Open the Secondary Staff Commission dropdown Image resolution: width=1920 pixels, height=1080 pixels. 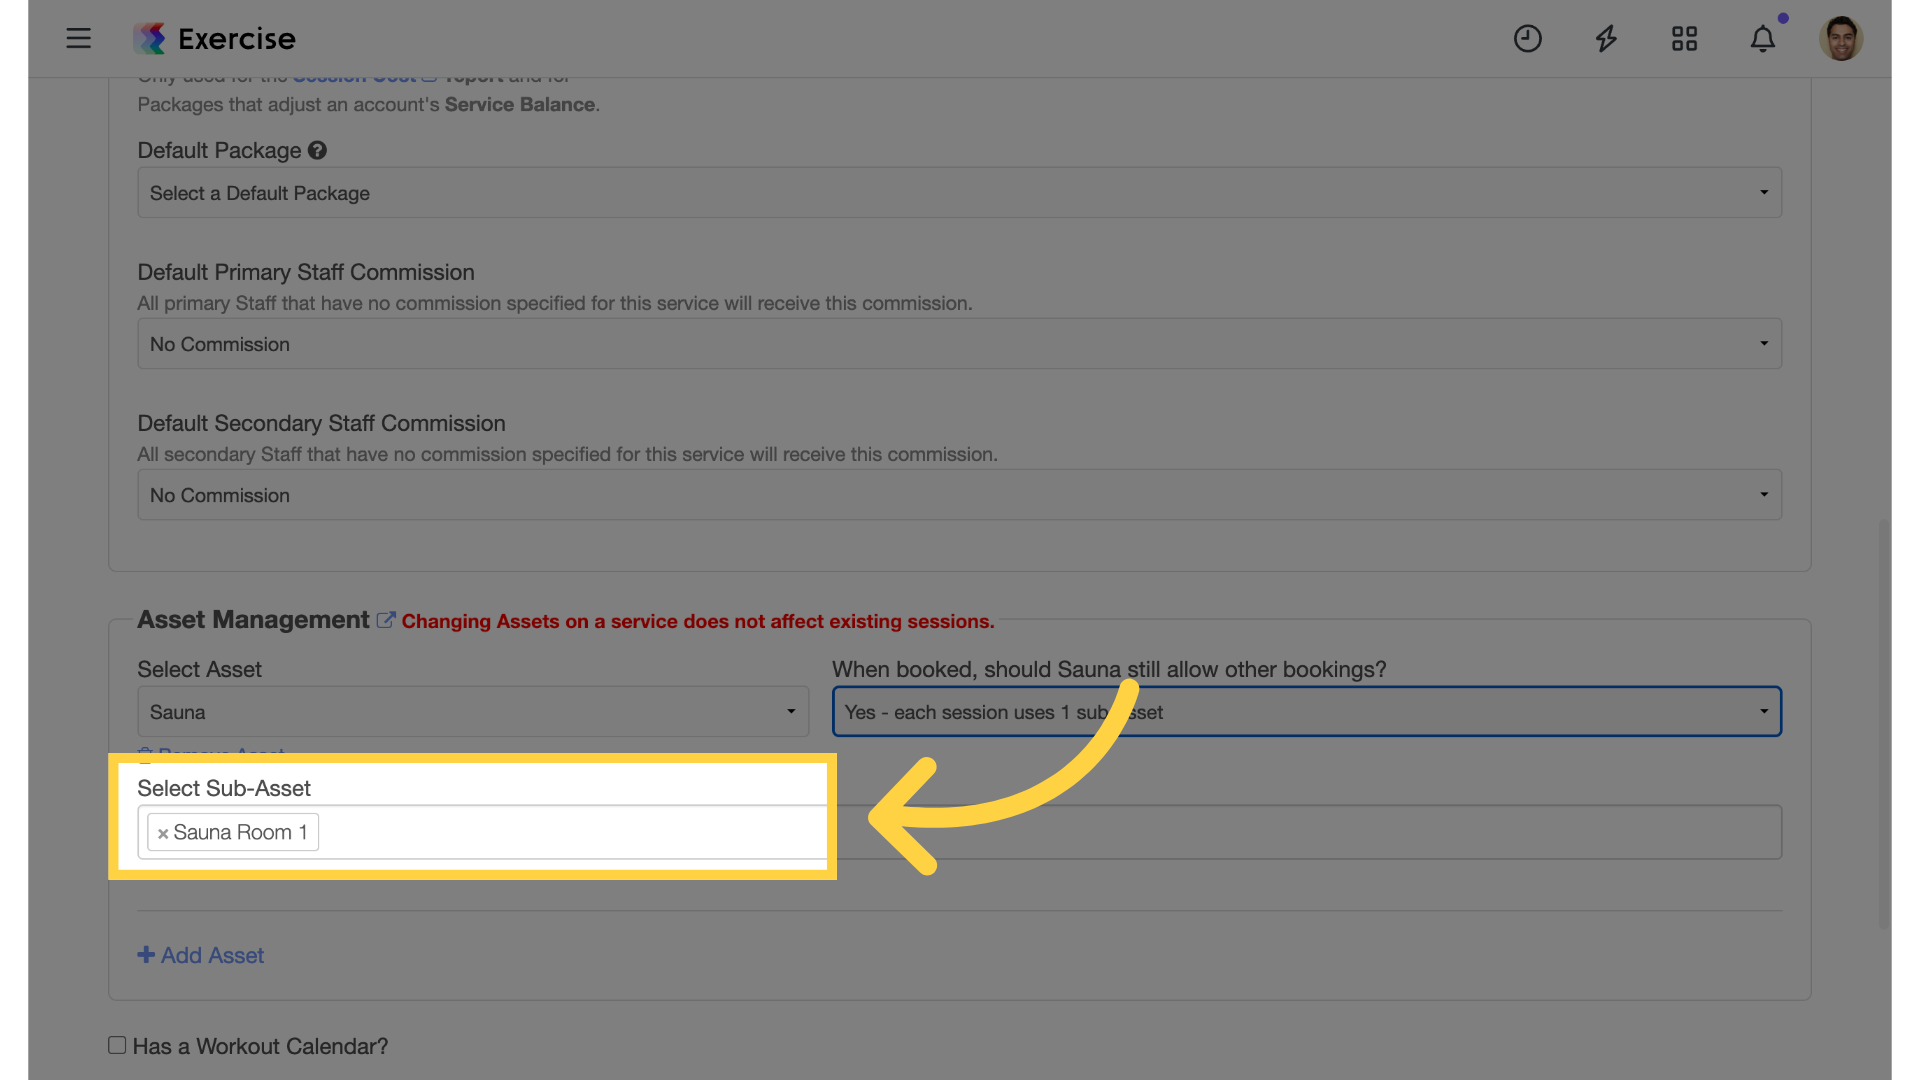pos(959,494)
